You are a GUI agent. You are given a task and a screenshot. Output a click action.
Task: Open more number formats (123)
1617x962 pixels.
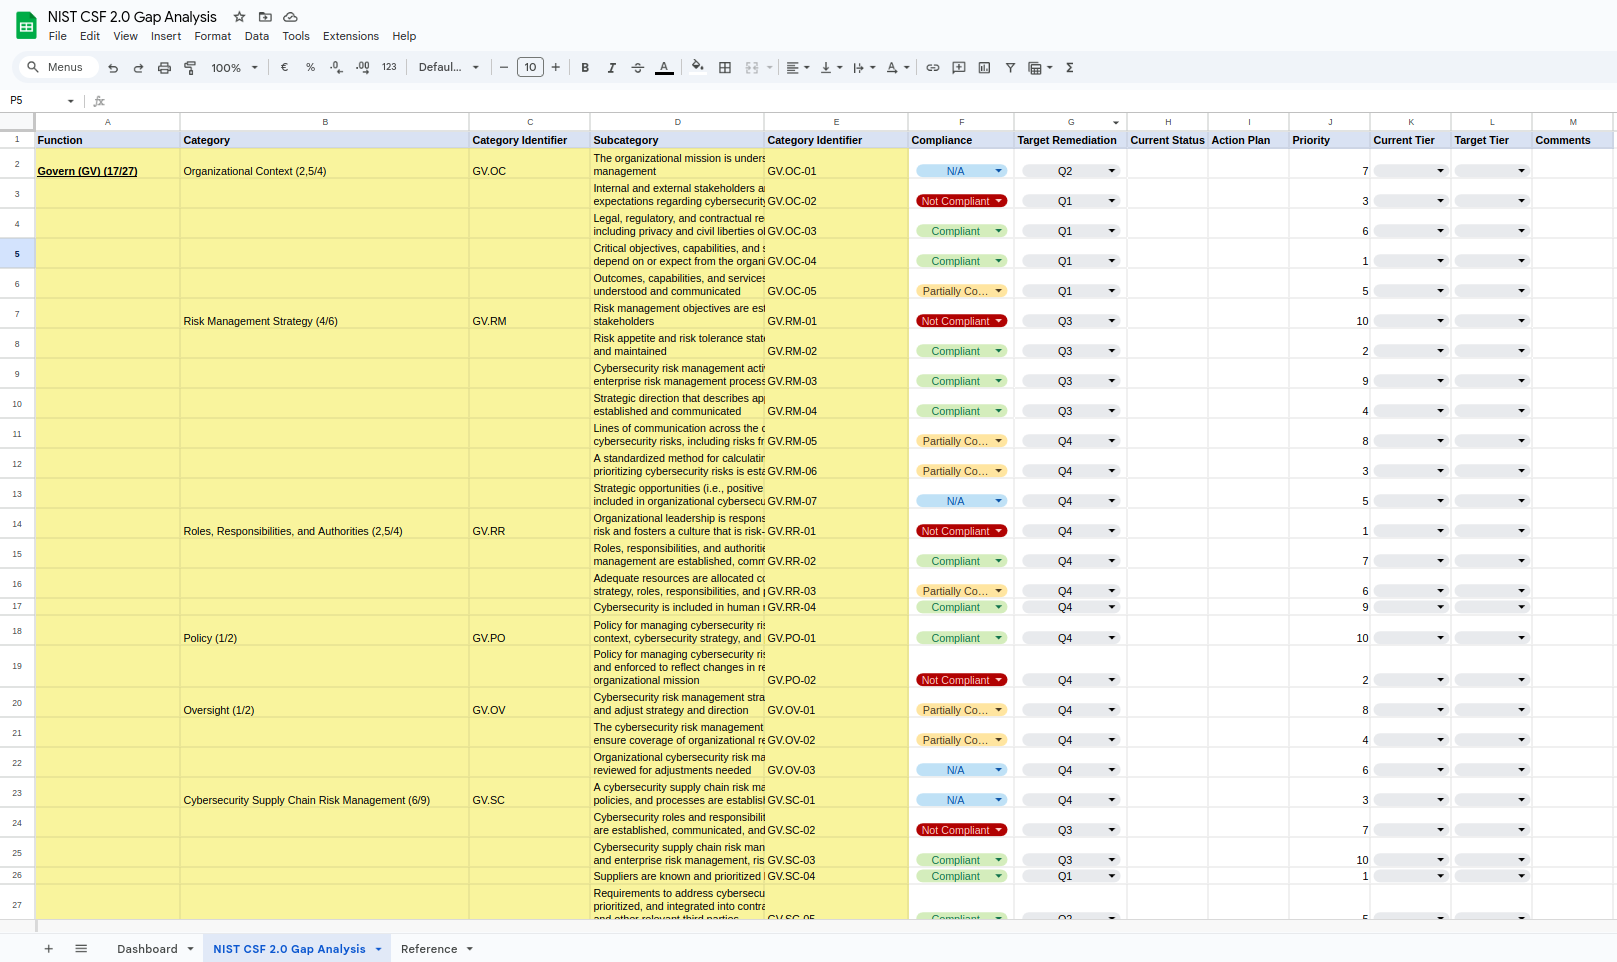[389, 68]
